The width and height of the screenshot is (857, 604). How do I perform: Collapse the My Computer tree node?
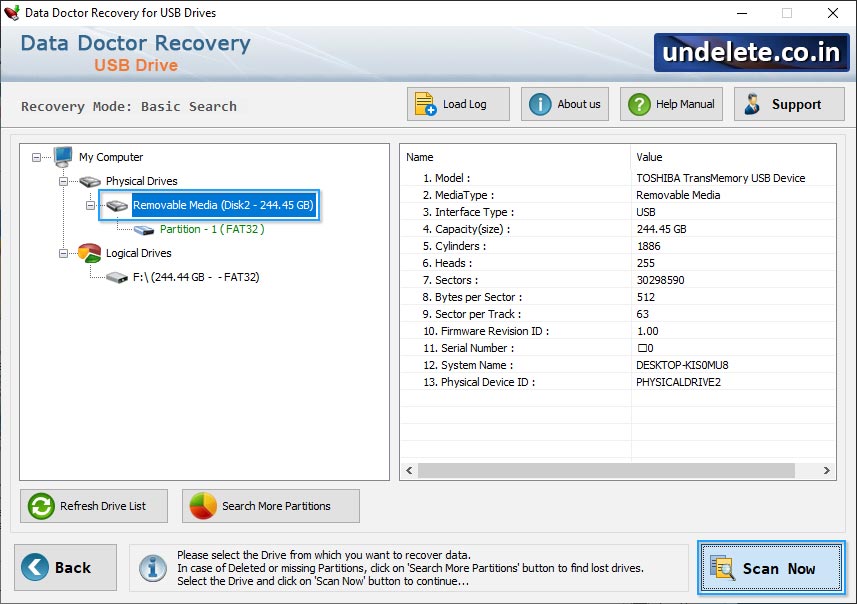pos(35,157)
